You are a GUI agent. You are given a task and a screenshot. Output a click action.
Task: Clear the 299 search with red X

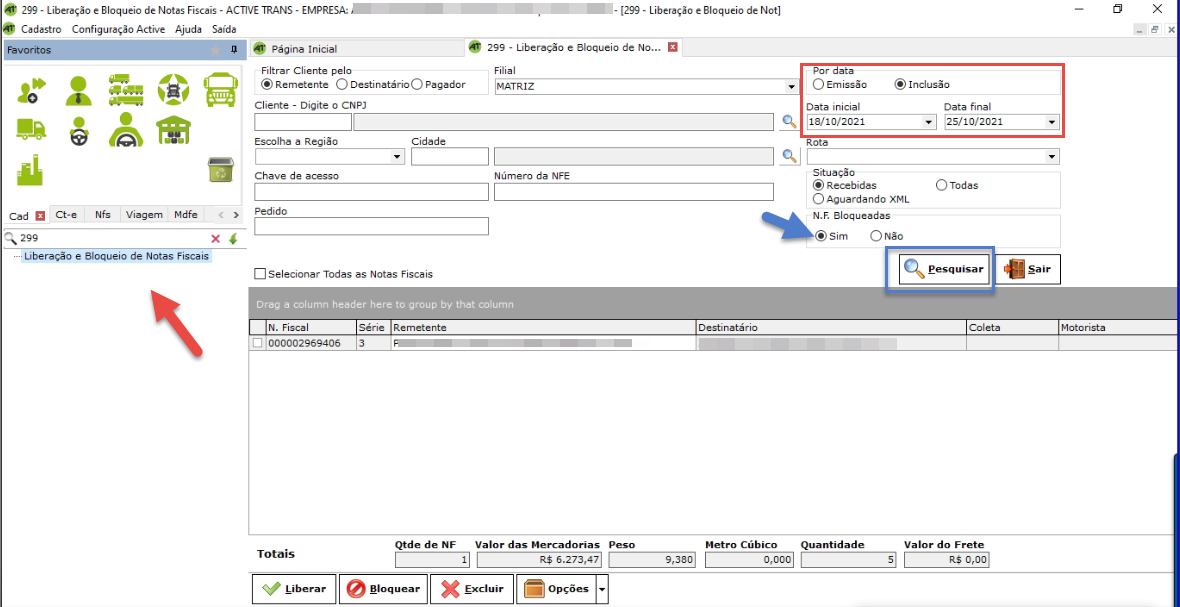tap(215, 239)
